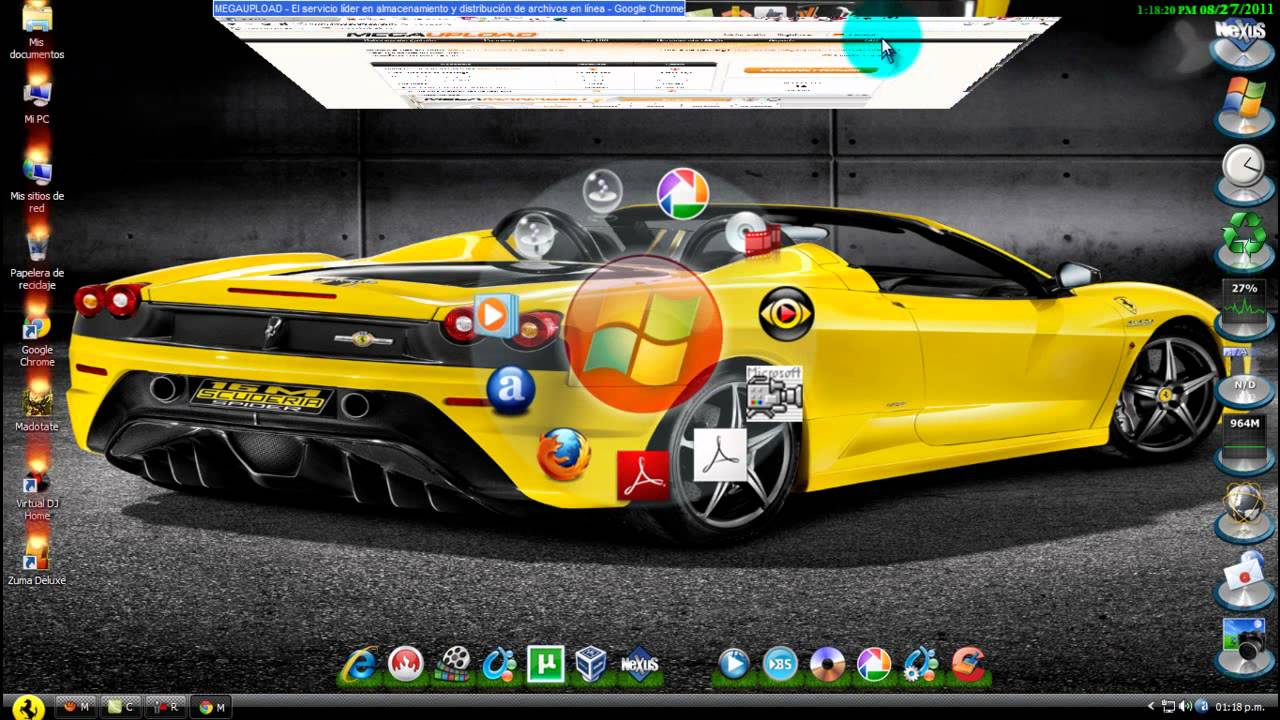The height and width of the screenshot is (720, 1280).
Task: Open the white Adobe PDF icon in launcher
Action: (720, 455)
